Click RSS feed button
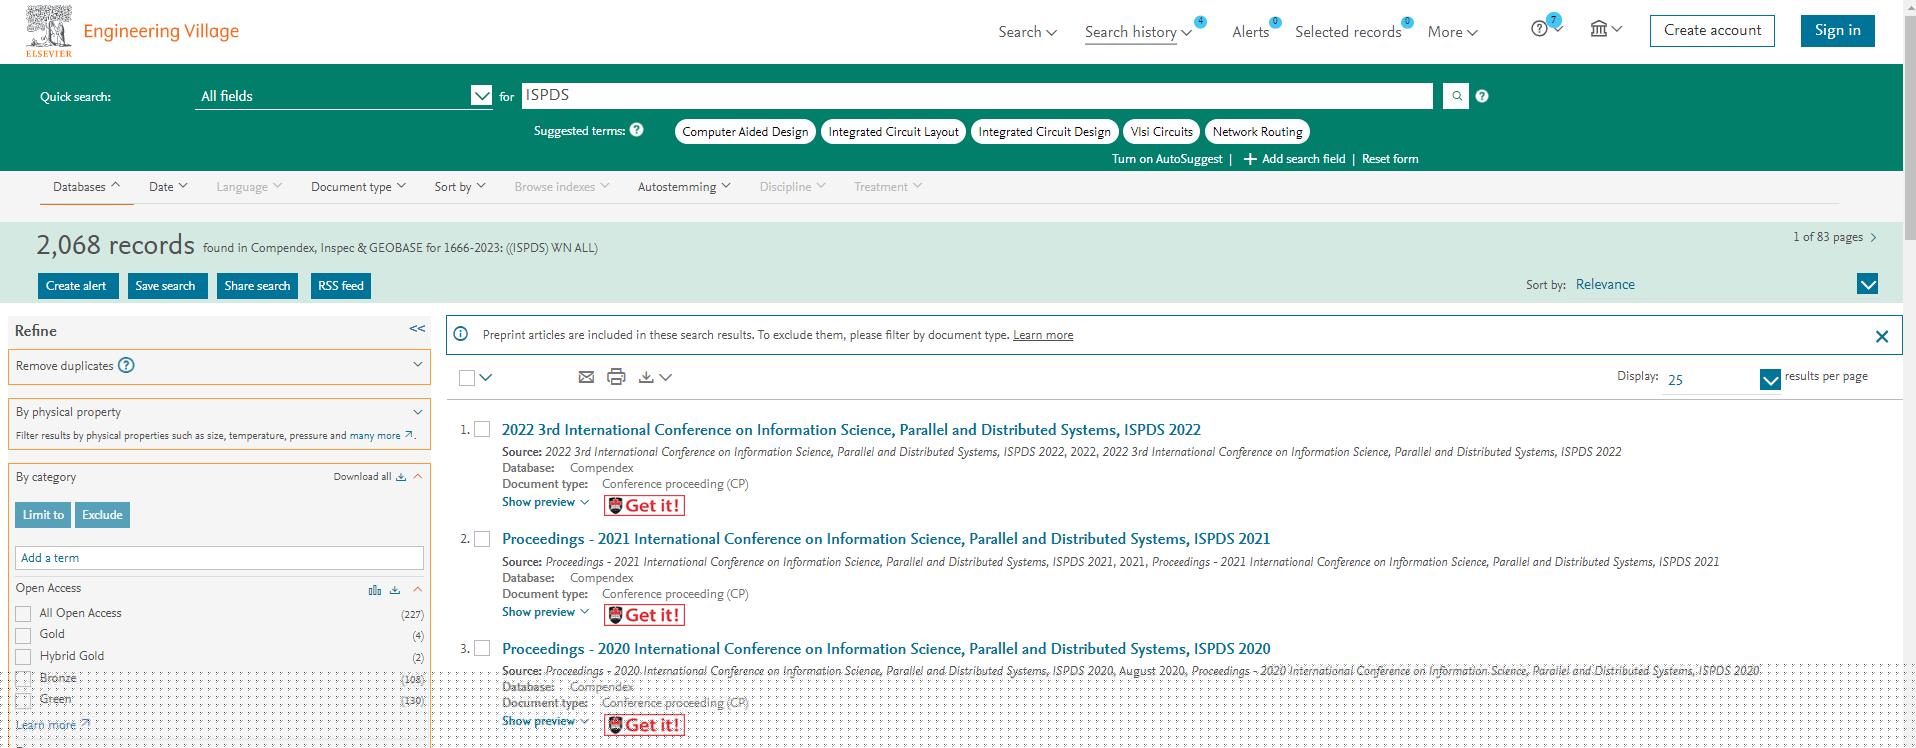This screenshot has height=748, width=1916. pyautogui.click(x=341, y=286)
